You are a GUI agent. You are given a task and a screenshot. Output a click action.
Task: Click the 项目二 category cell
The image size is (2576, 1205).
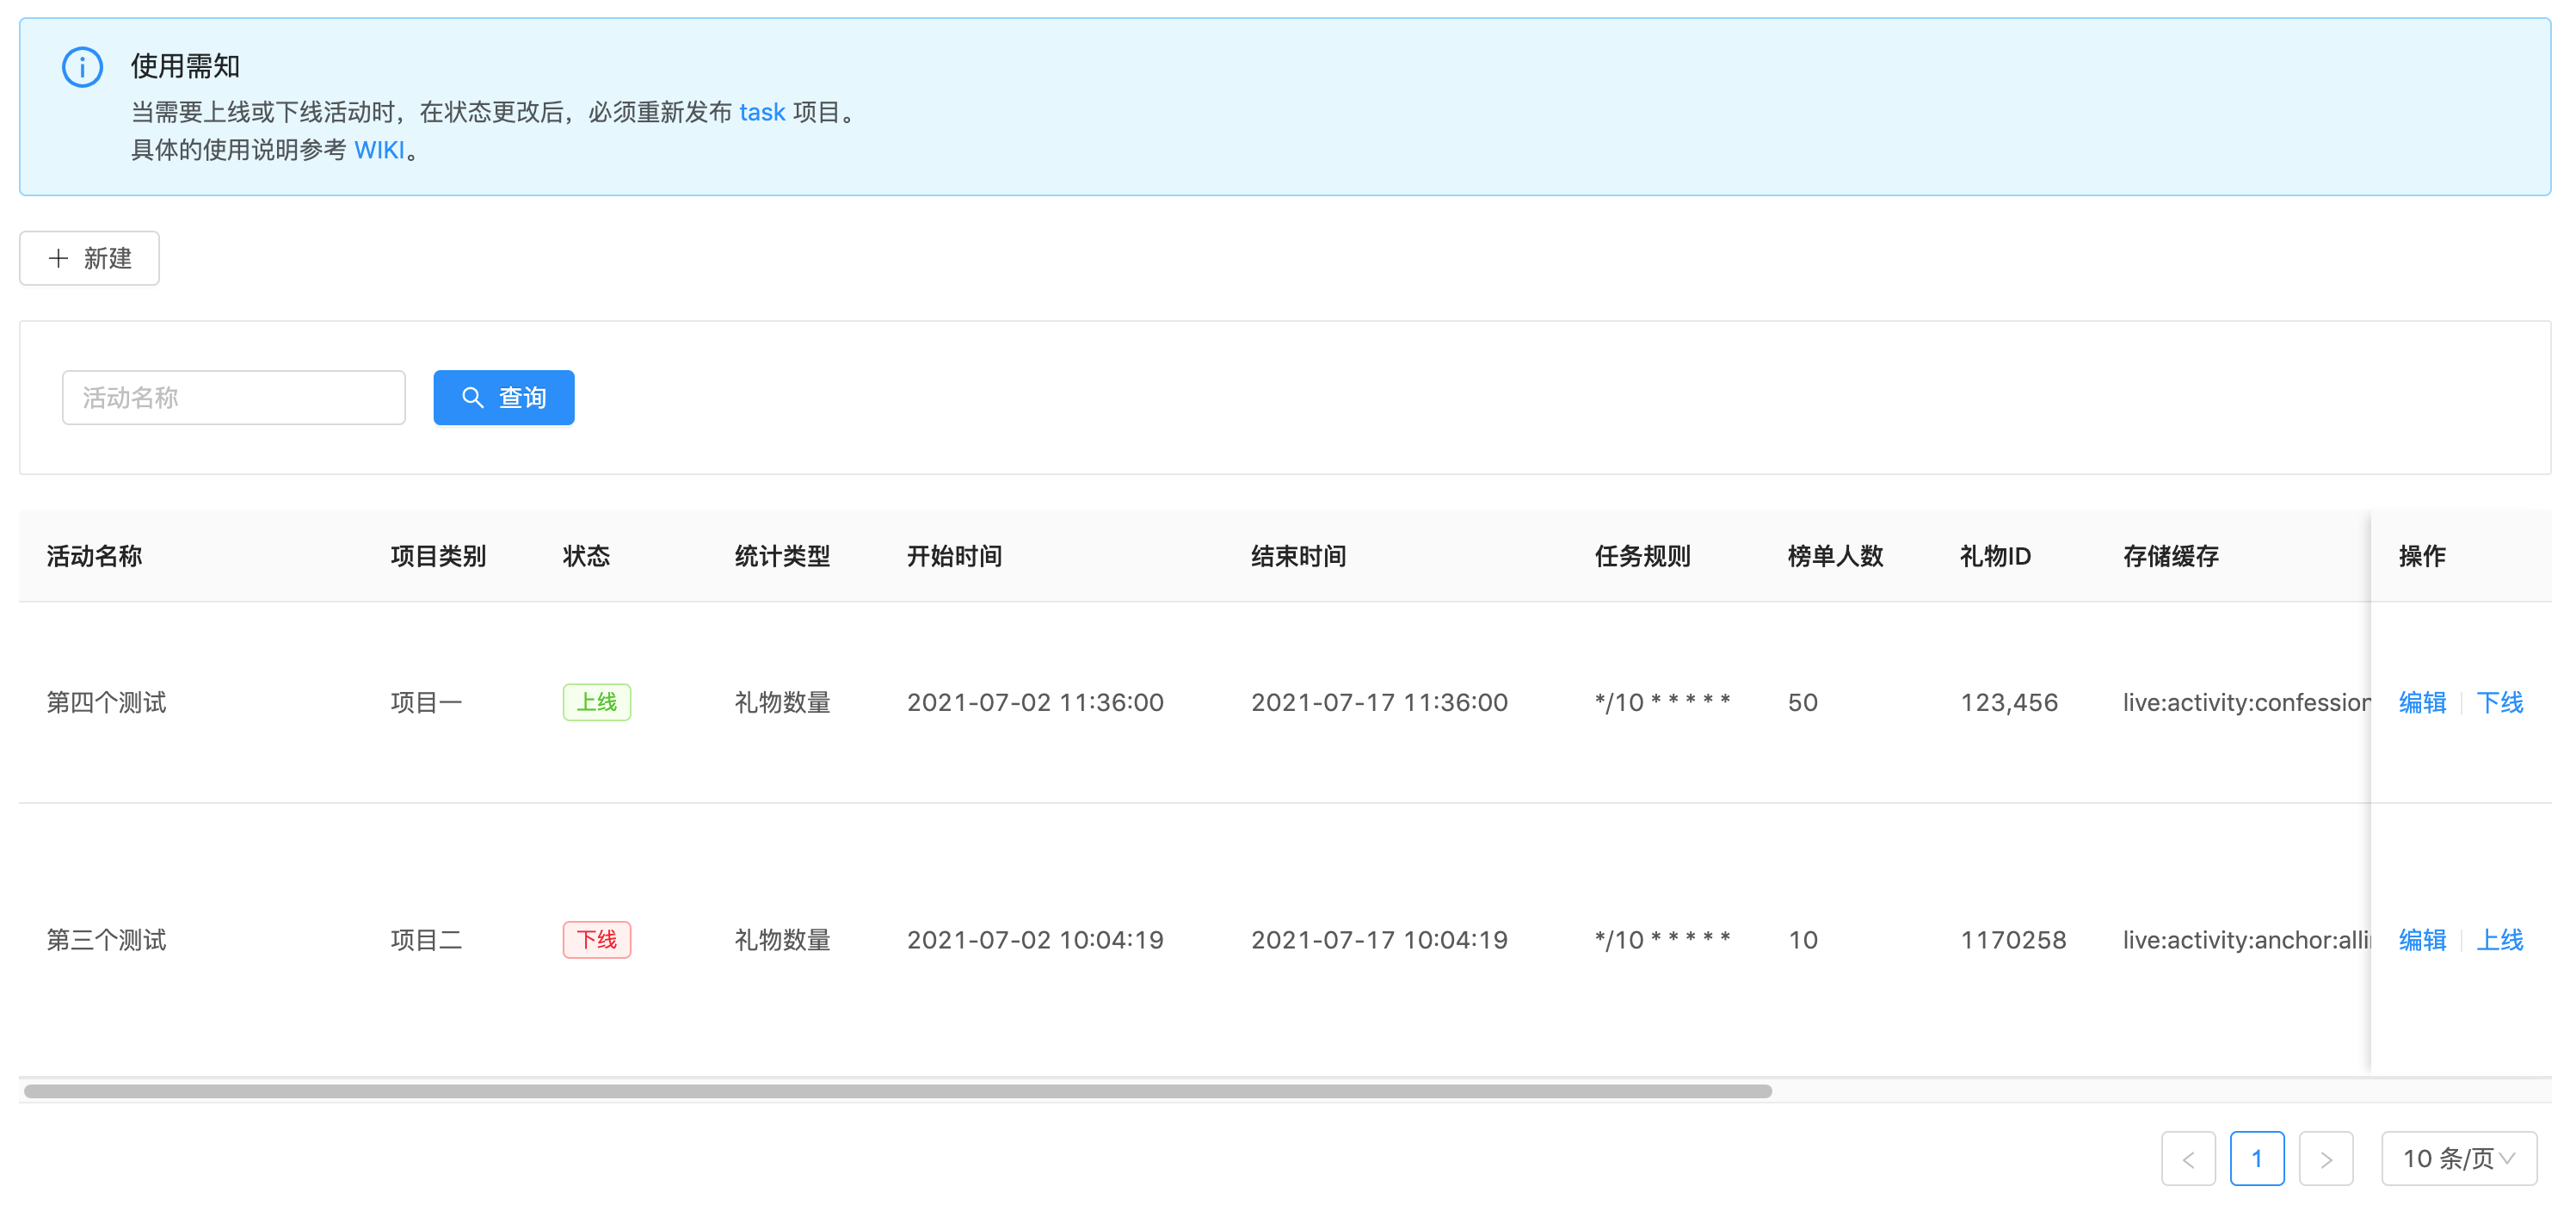tap(426, 940)
